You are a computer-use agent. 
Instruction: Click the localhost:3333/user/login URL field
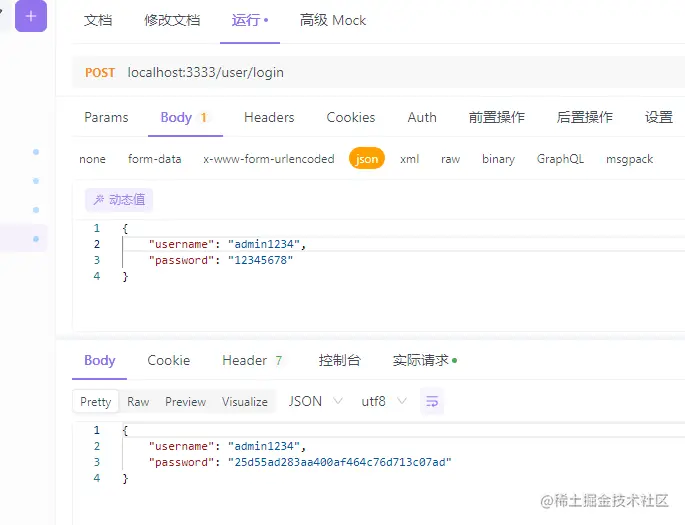coord(205,73)
